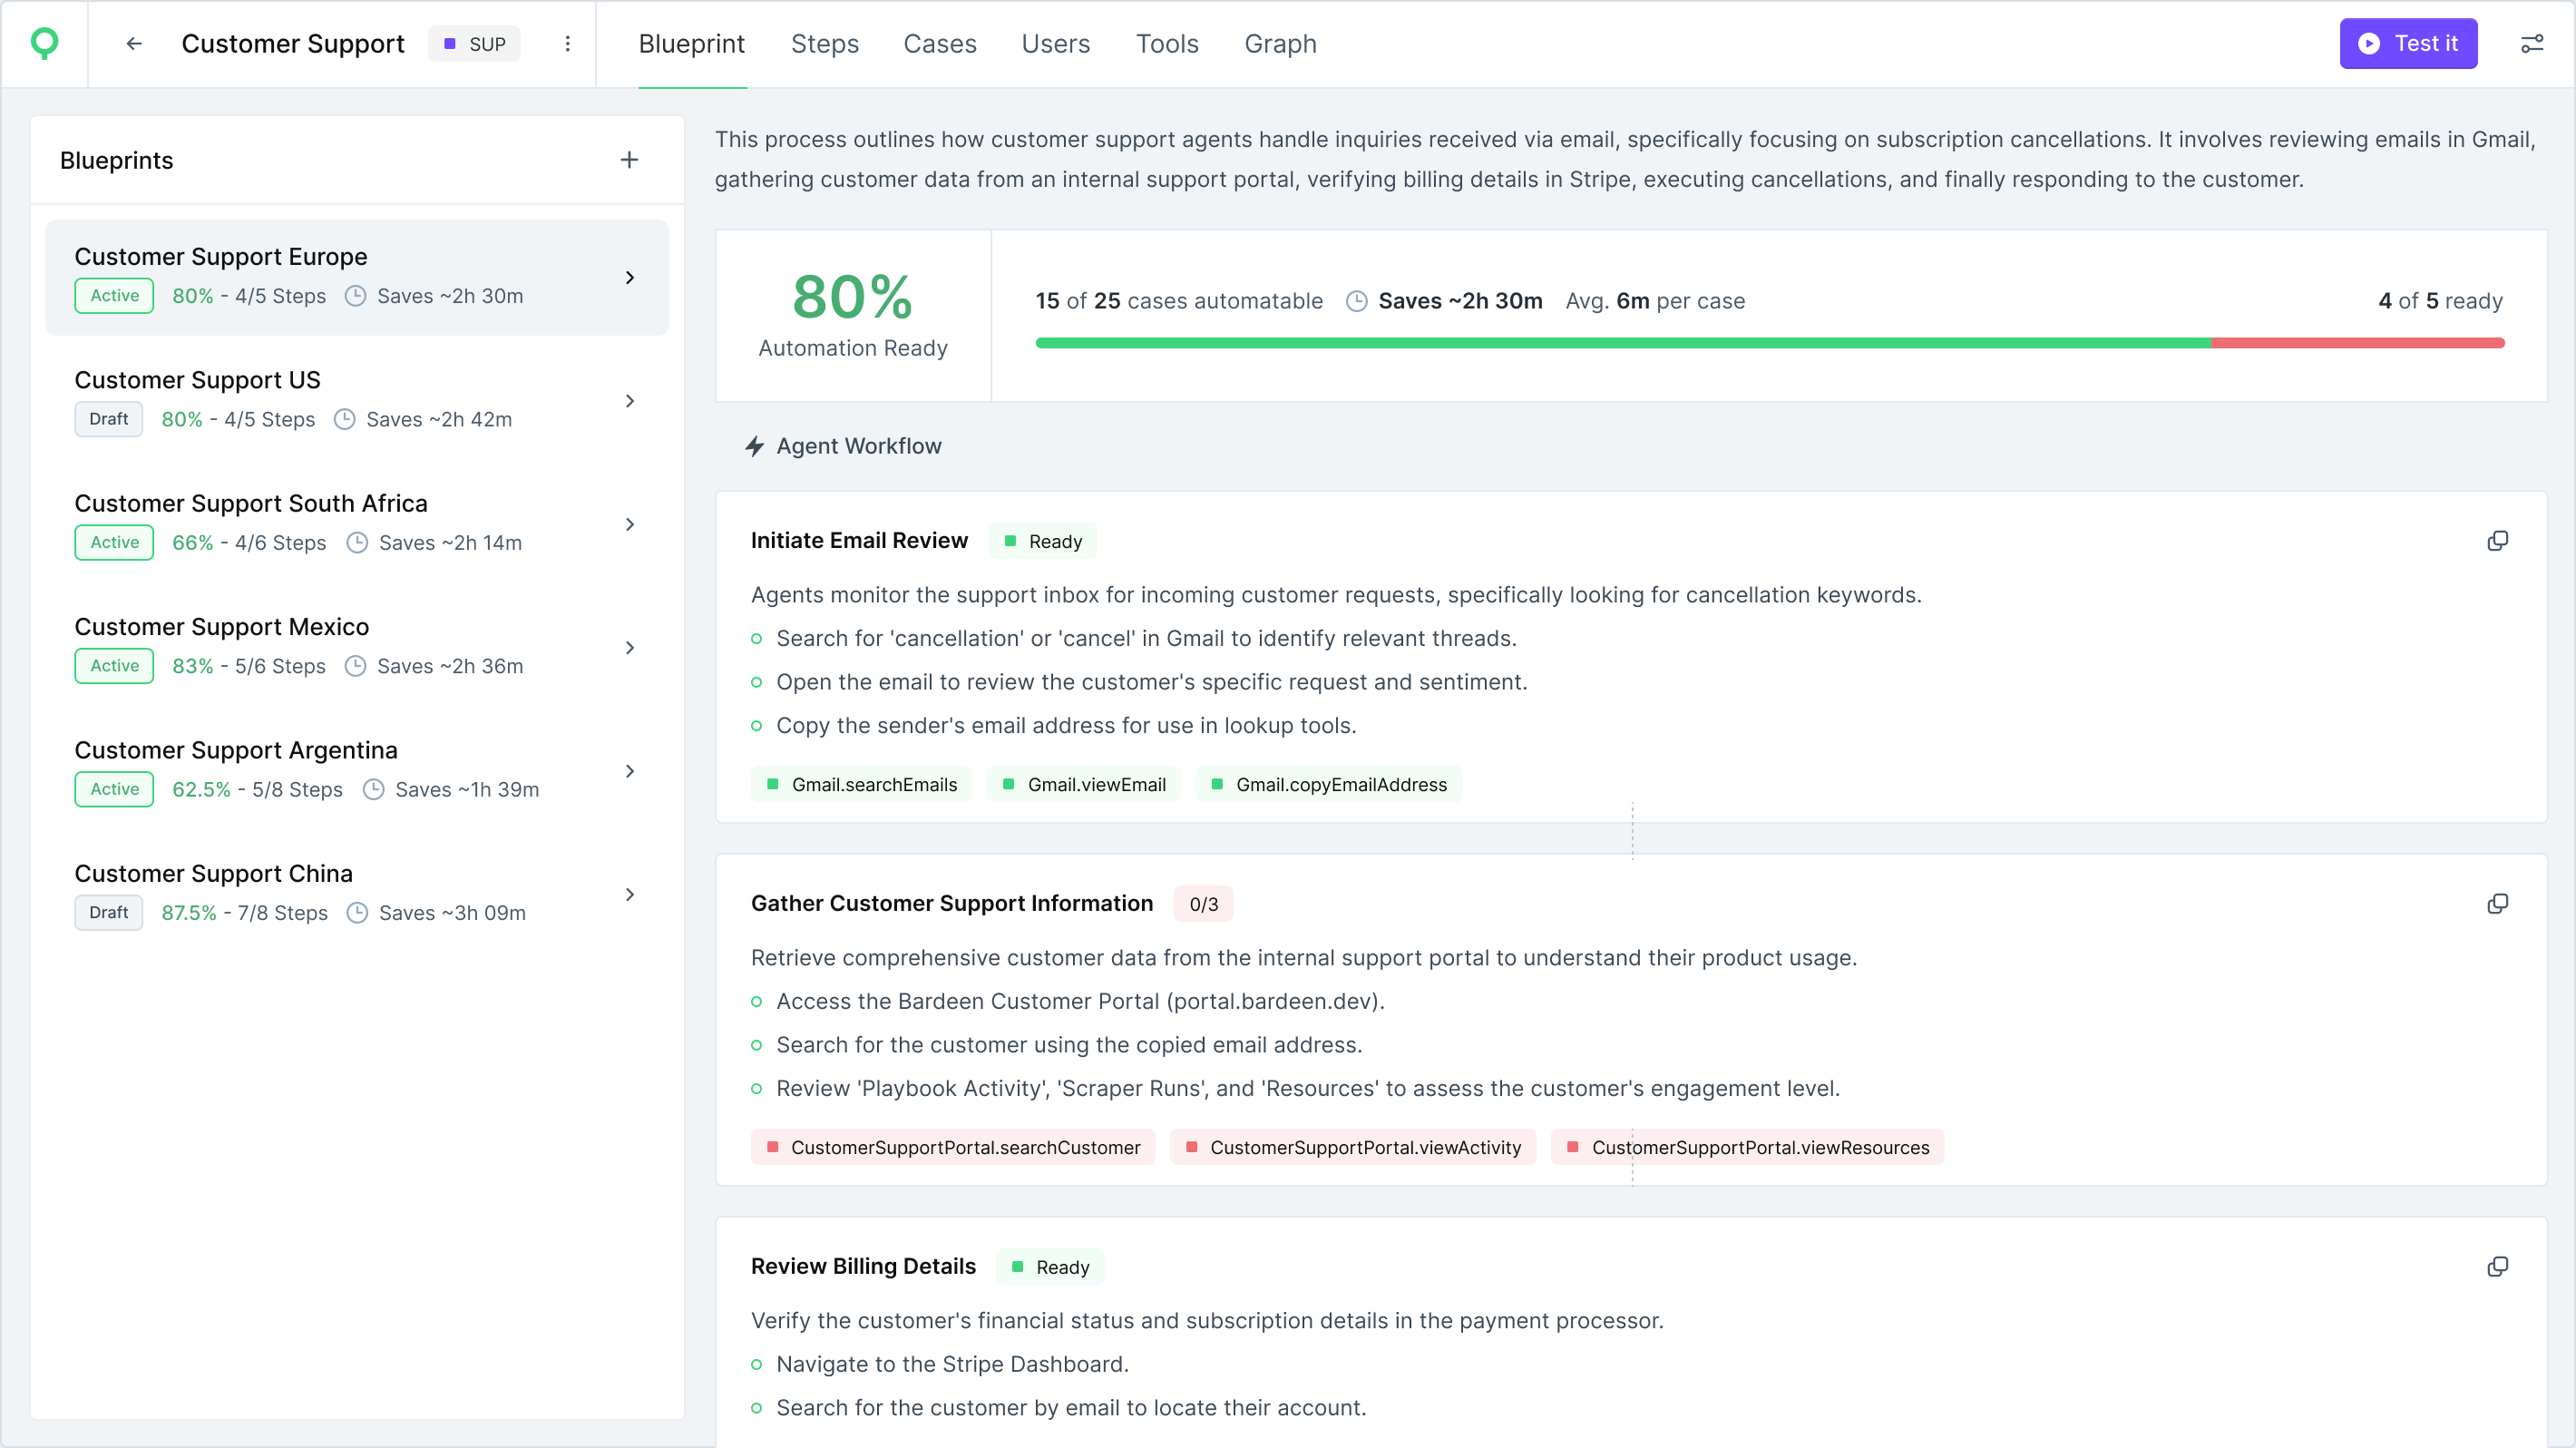The width and height of the screenshot is (2576, 1448).
Task: Click the CustomerSupportPortal.viewActivity tag
Action: [1353, 1148]
